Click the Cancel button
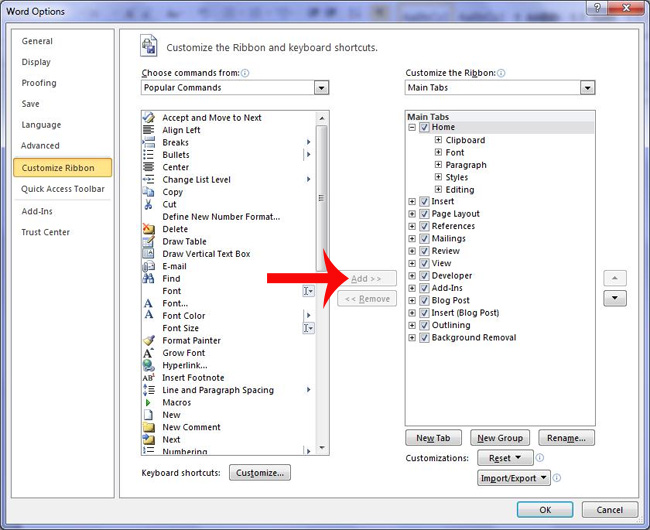The height and width of the screenshot is (530, 650). [x=609, y=510]
